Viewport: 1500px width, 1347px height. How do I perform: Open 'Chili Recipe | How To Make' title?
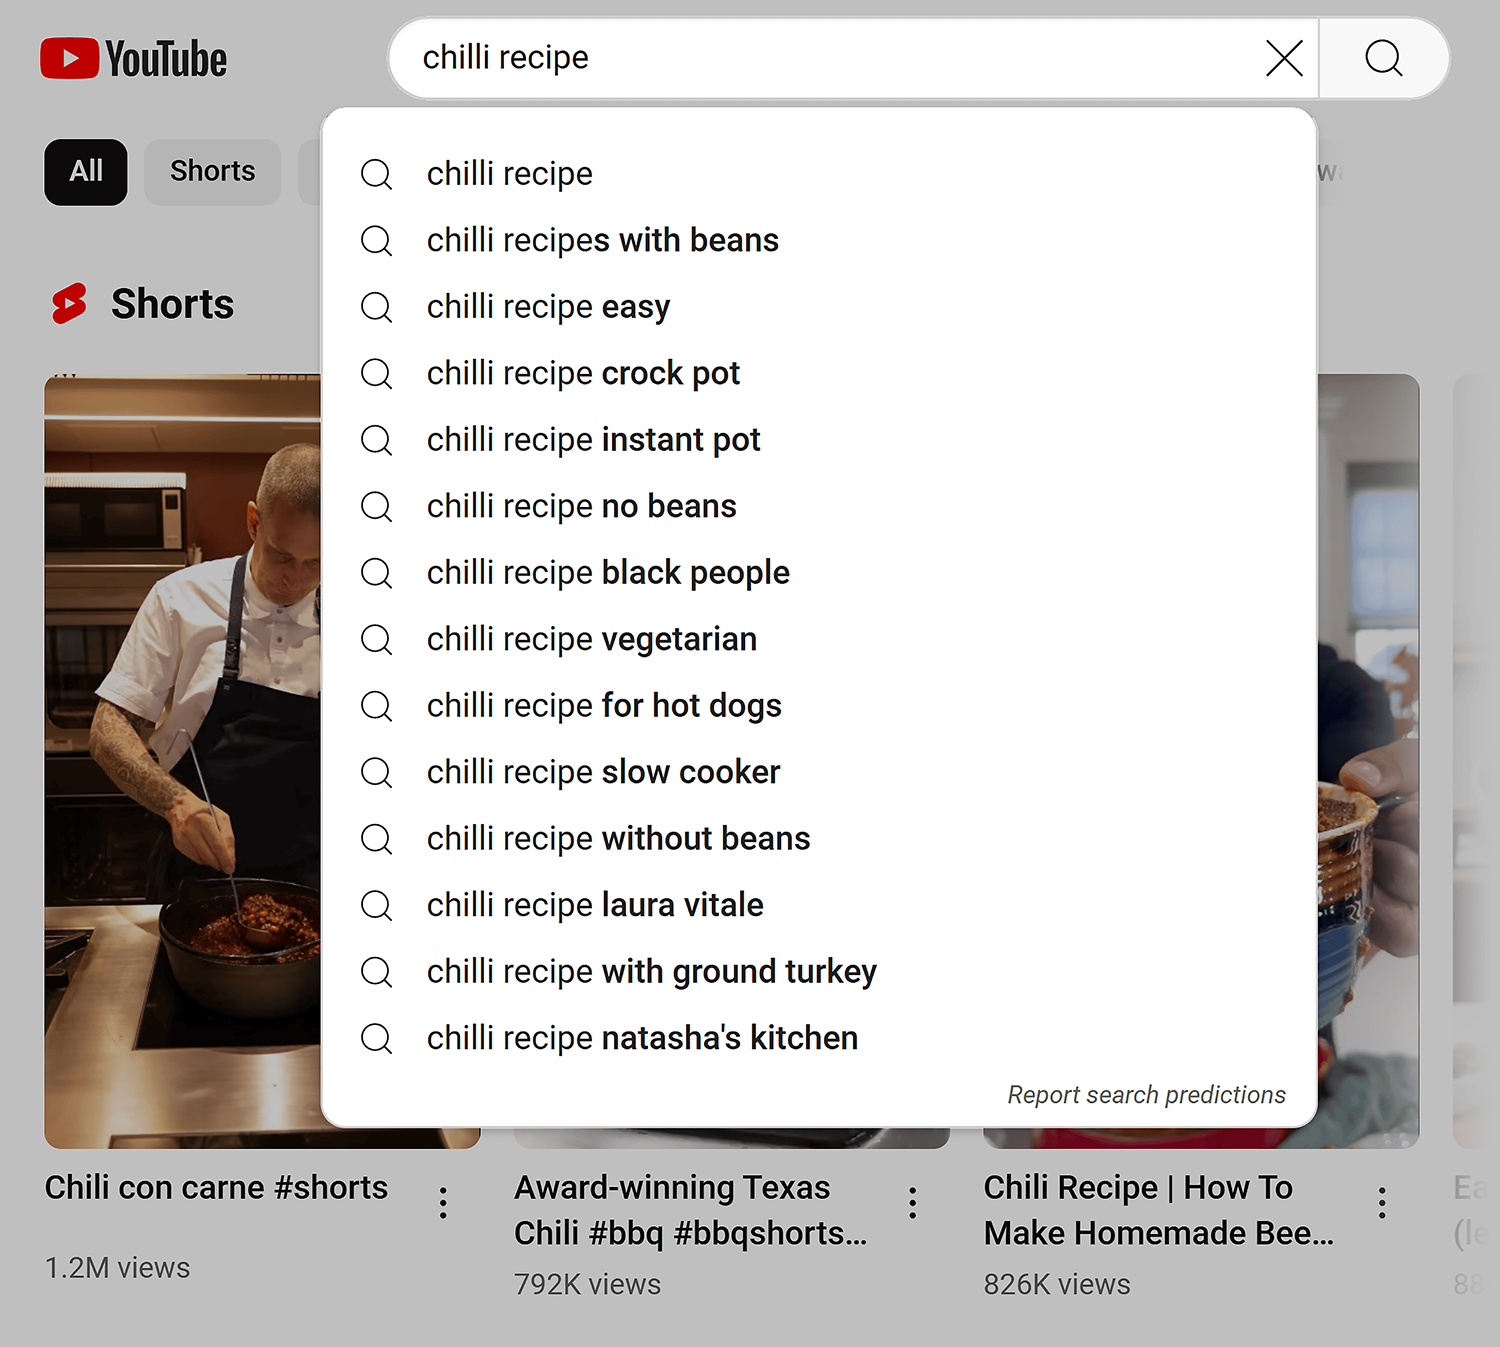tap(1158, 1210)
